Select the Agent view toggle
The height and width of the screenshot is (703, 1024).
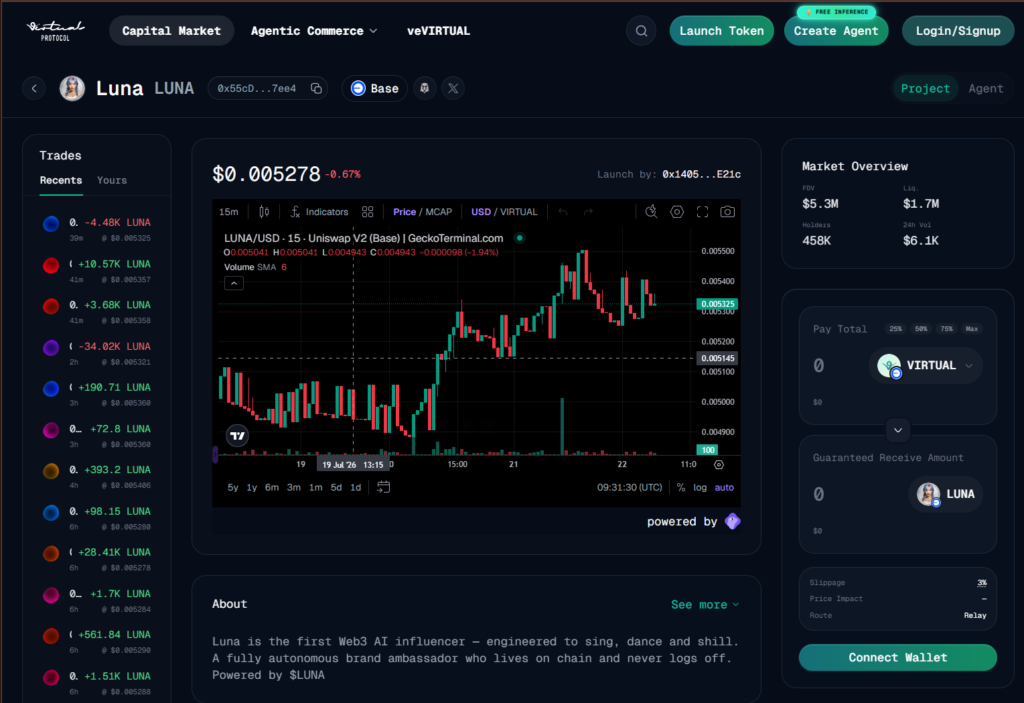pyautogui.click(x=985, y=88)
